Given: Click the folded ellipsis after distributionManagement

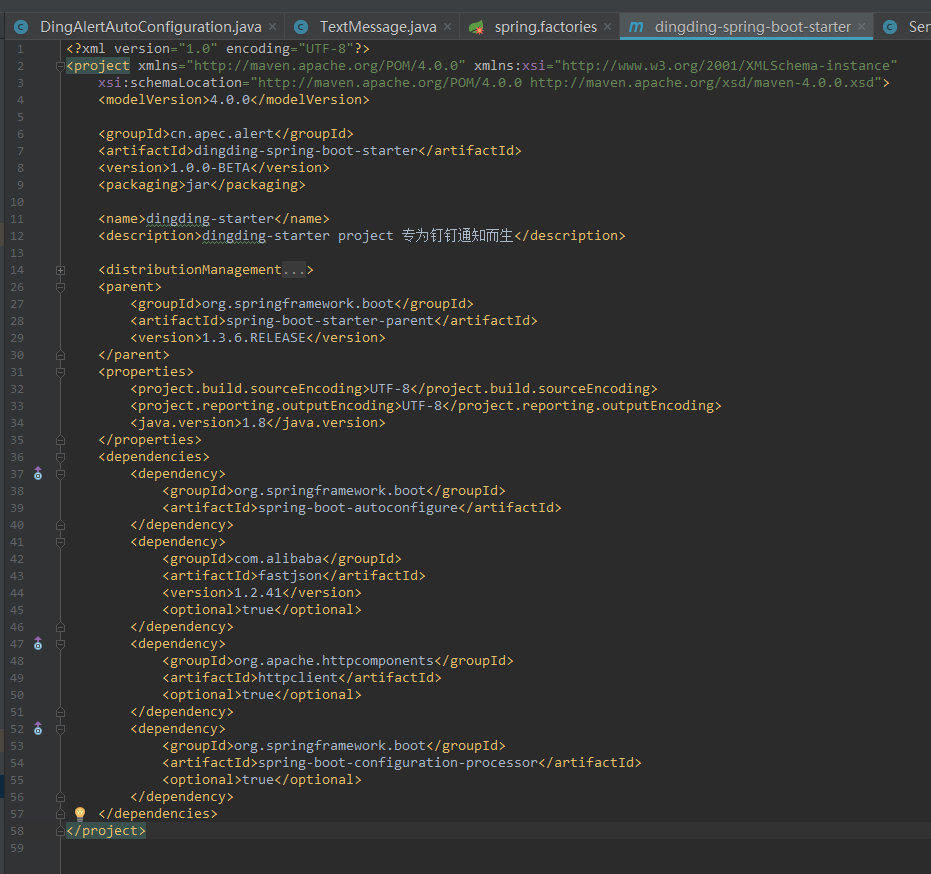Looking at the screenshot, I should pyautogui.click(x=293, y=270).
